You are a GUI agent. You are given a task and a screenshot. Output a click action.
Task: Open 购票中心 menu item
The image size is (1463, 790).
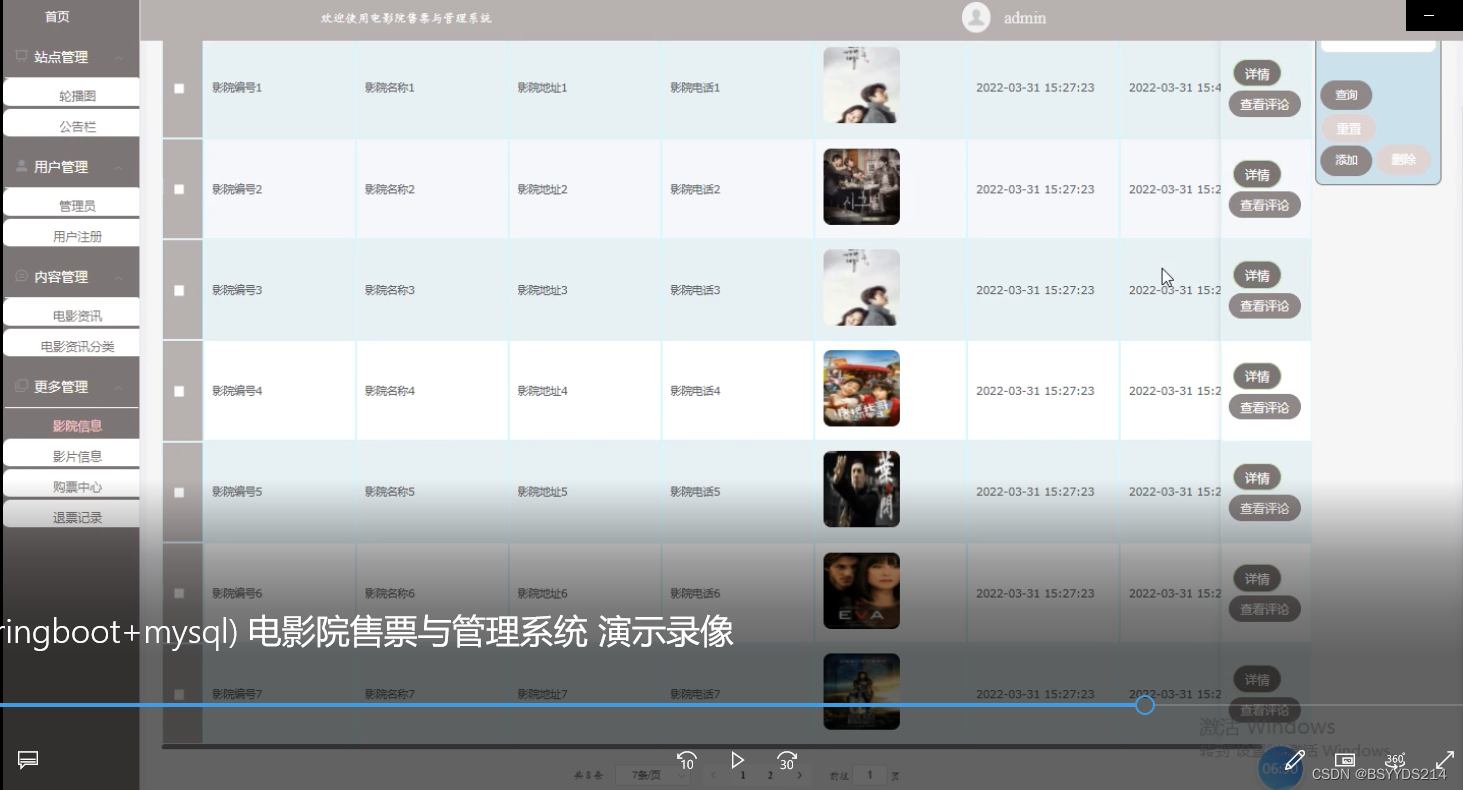click(71, 483)
